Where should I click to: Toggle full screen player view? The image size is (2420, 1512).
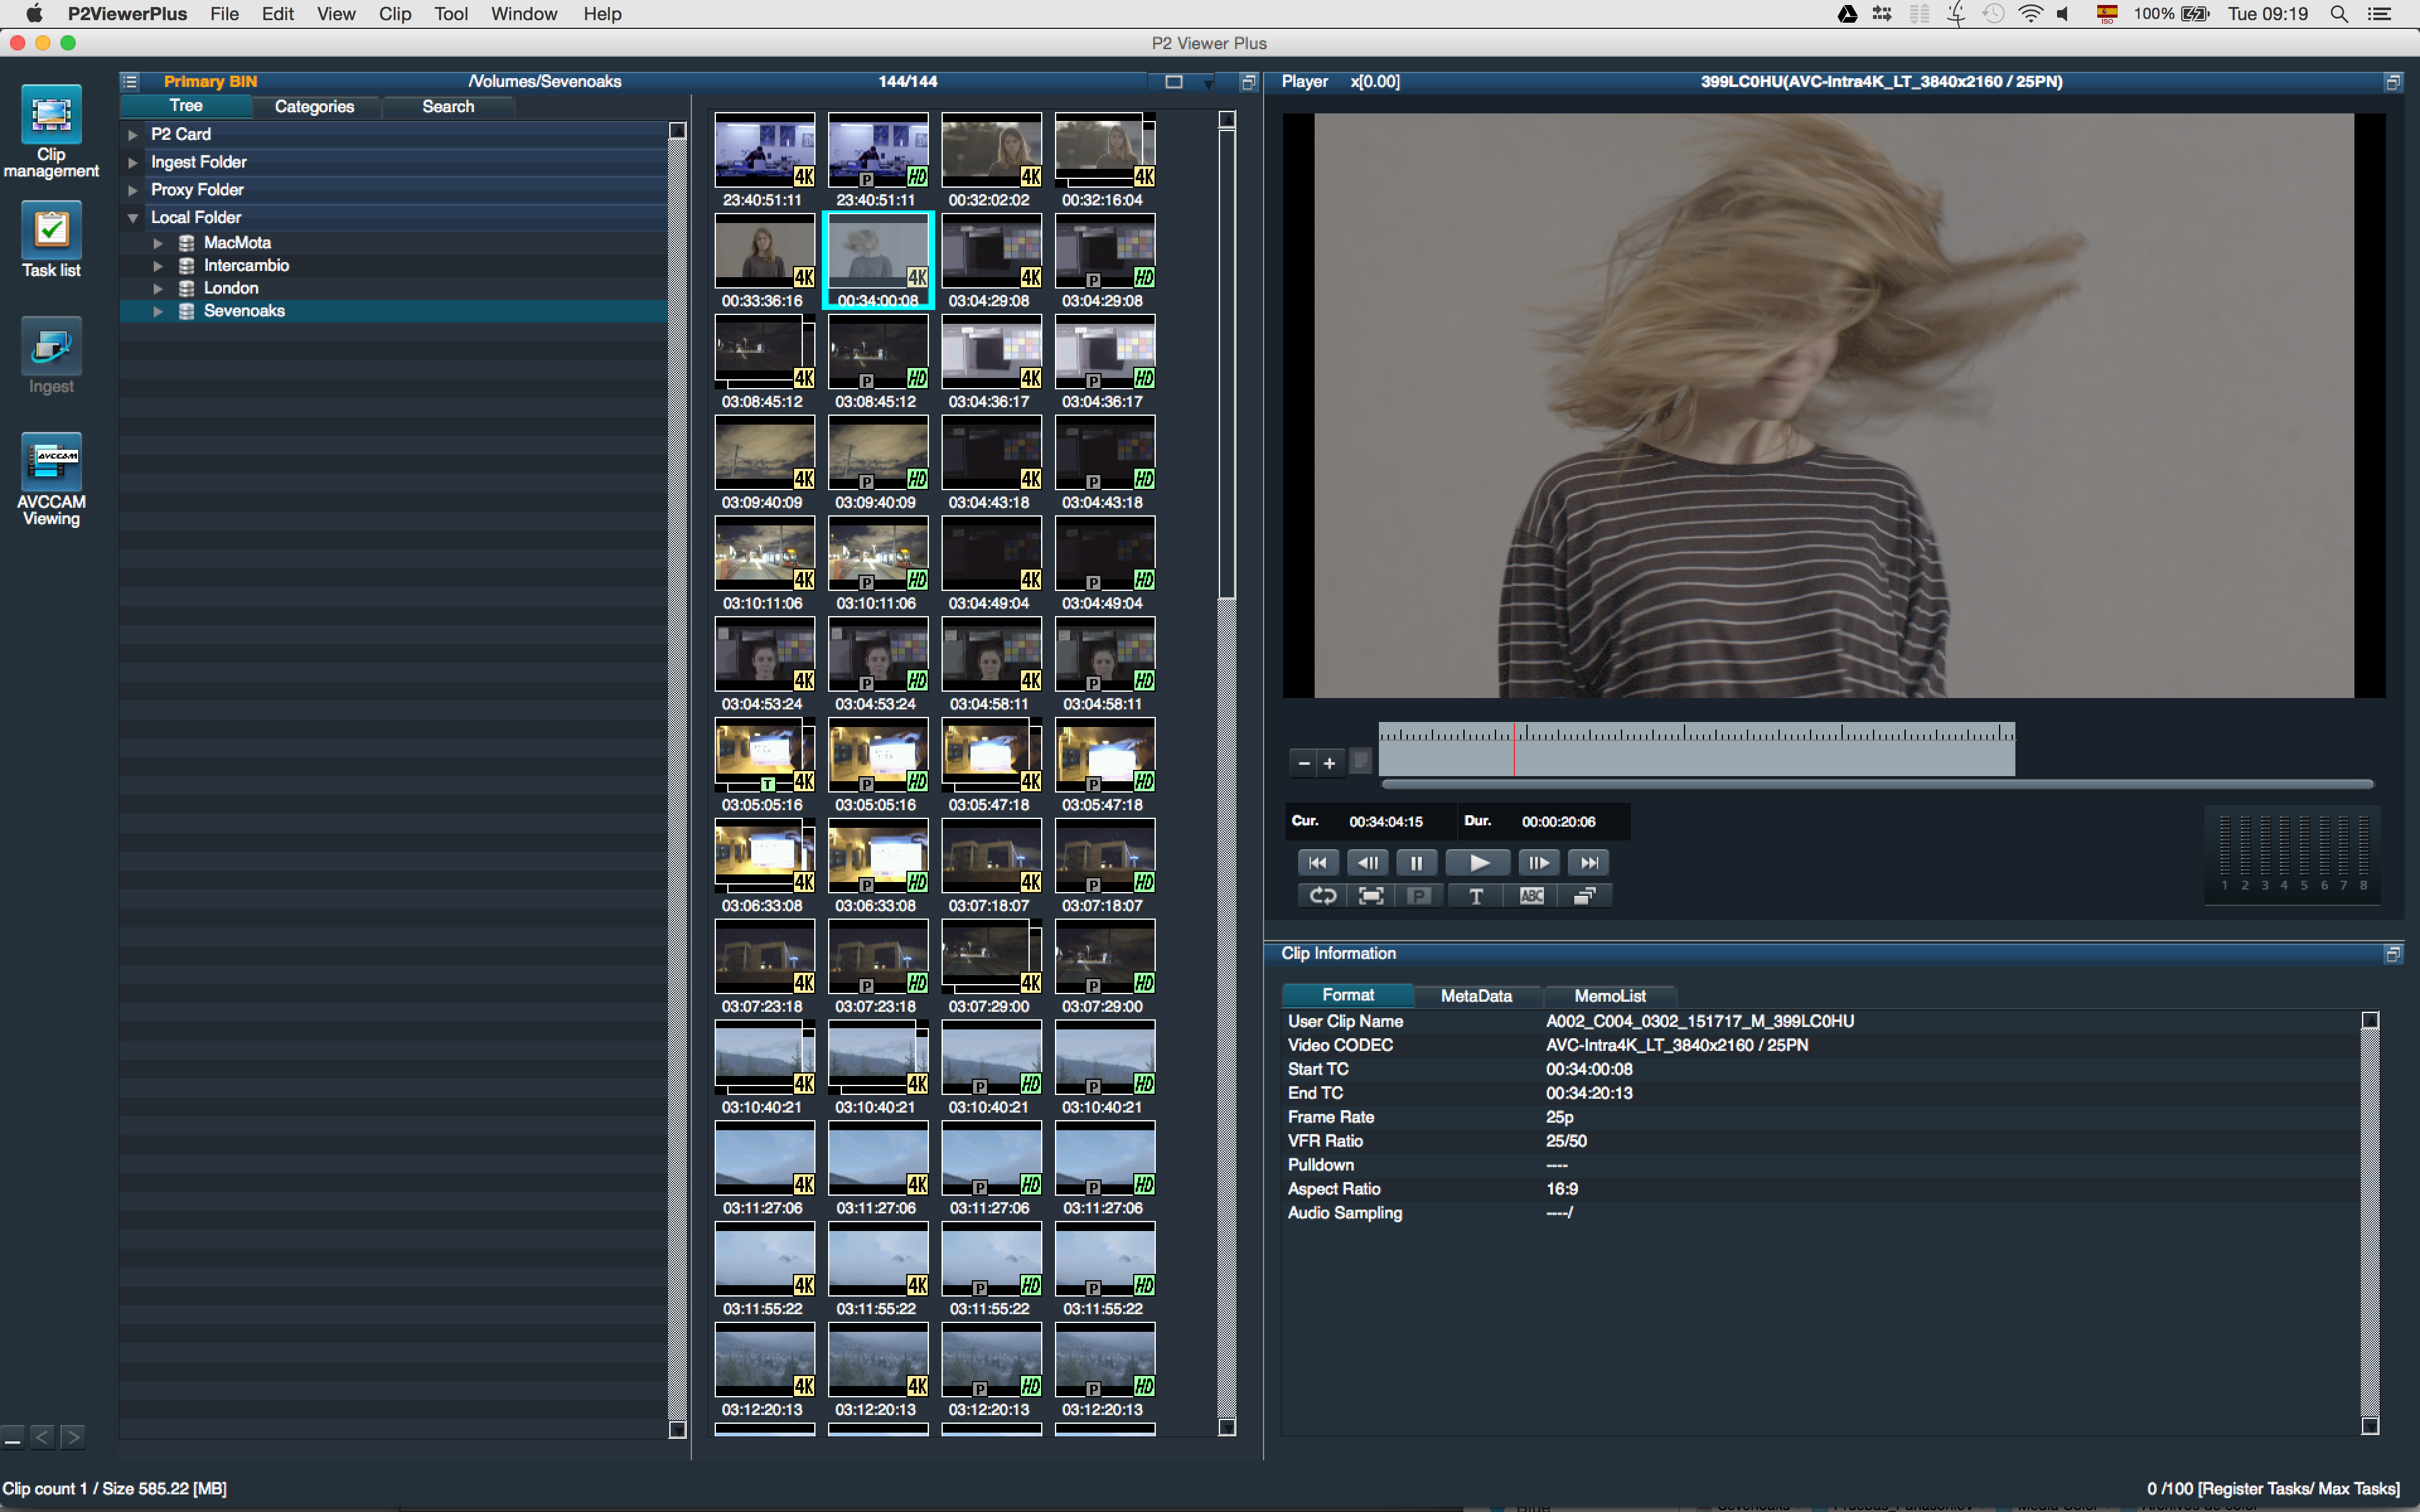pyautogui.click(x=1371, y=896)
